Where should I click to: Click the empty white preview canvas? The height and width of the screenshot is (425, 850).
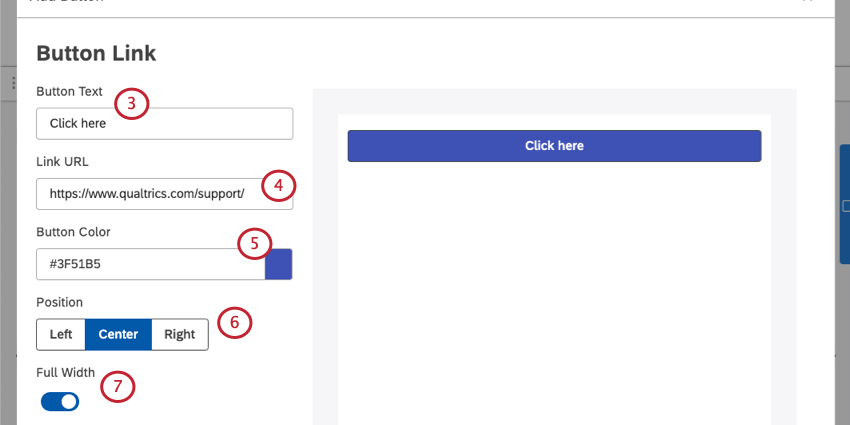click(554, 293)
